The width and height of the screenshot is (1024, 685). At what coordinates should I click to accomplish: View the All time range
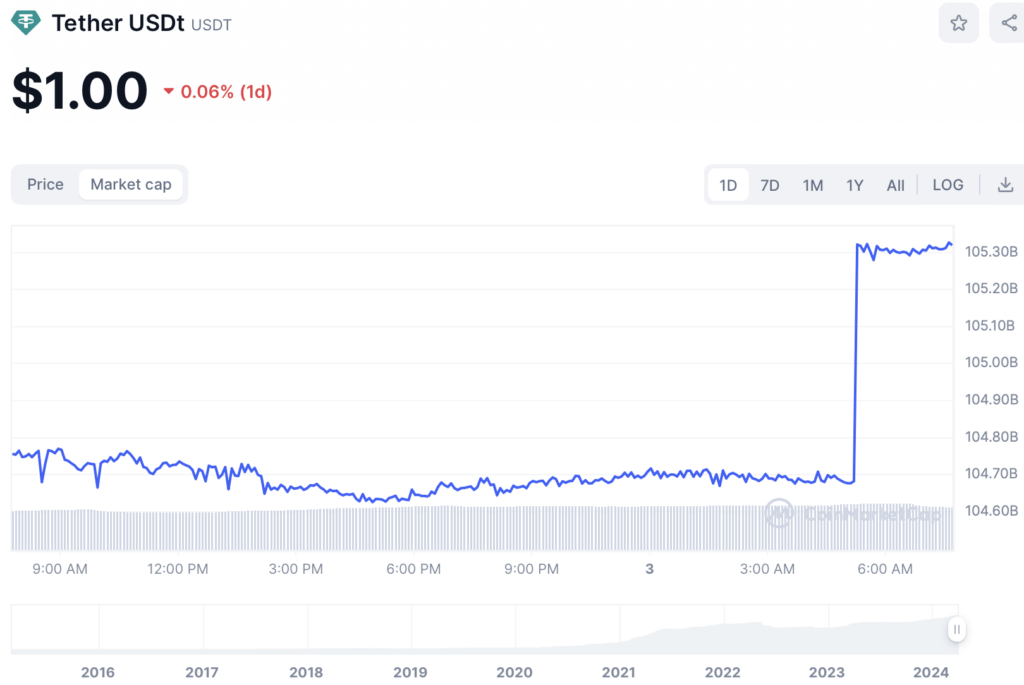(x=895, y=185)
